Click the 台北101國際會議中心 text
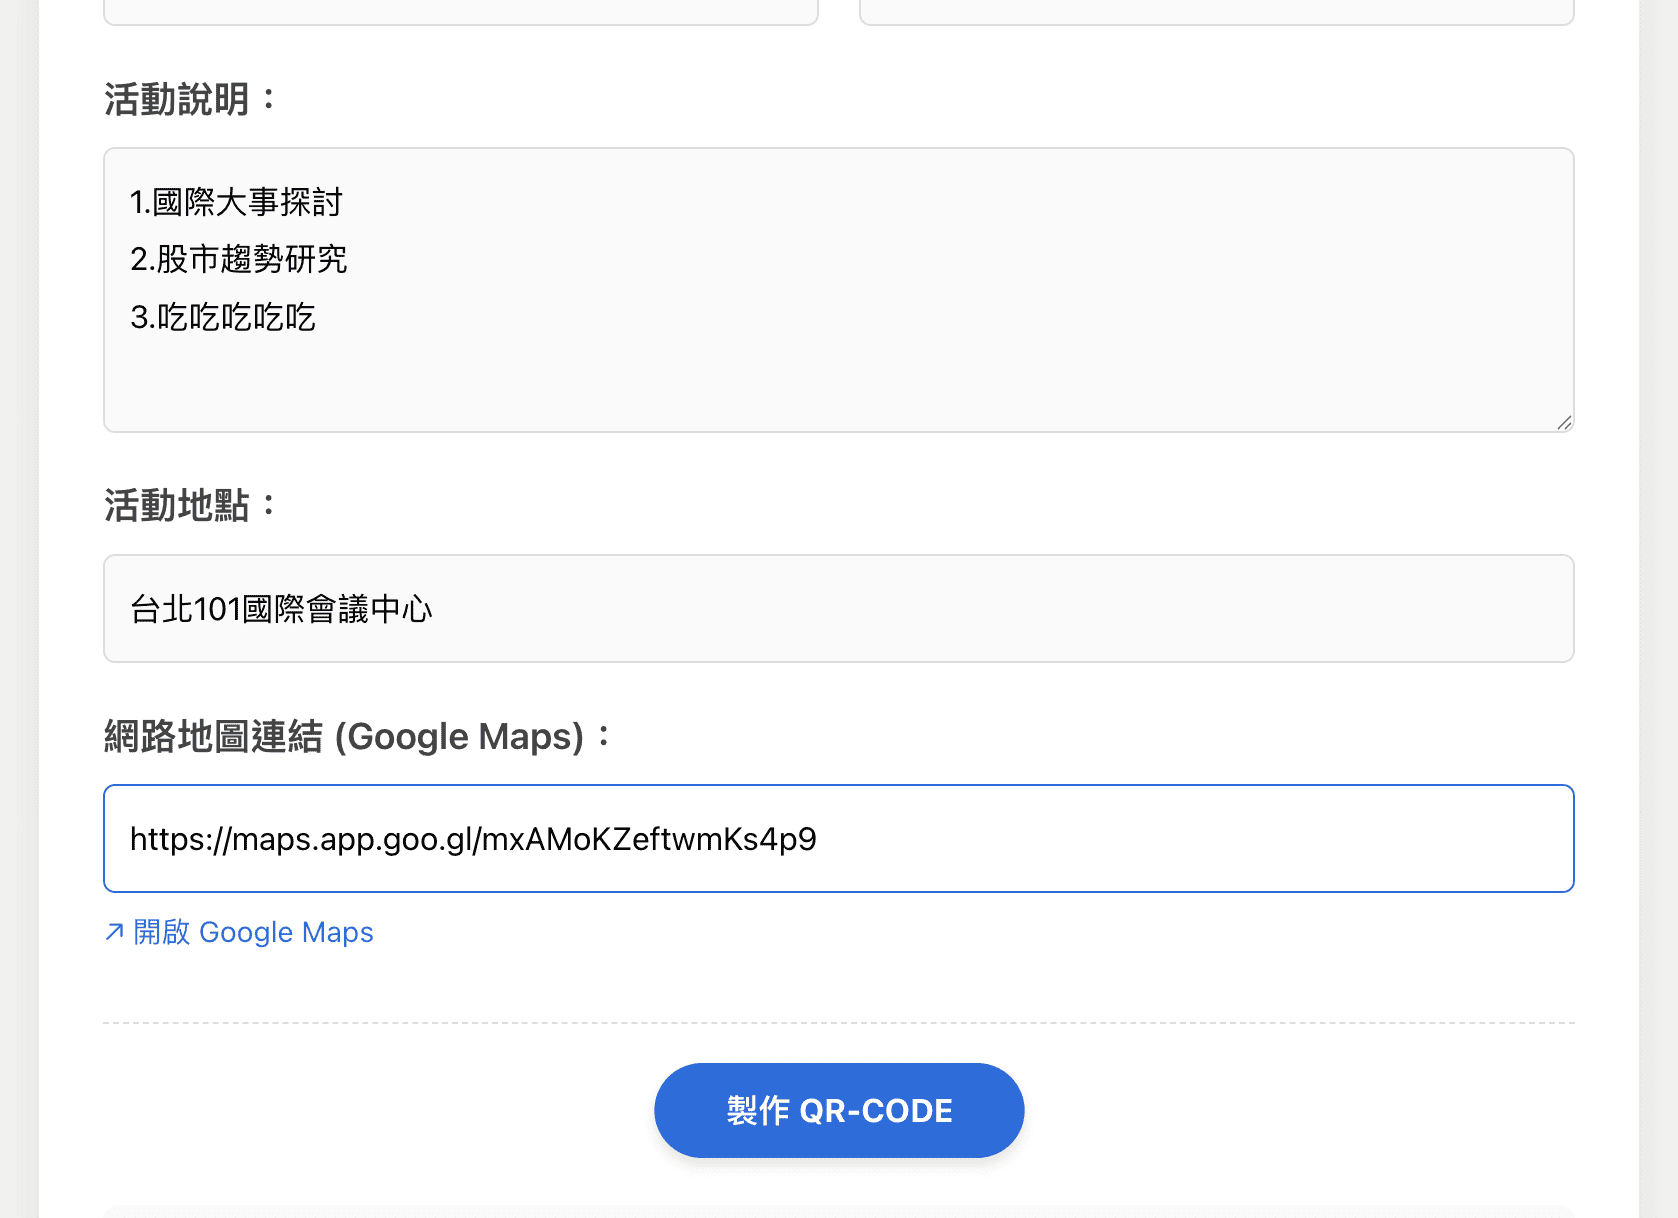Screen dimensions: 1678x1218 coord(281,608)
